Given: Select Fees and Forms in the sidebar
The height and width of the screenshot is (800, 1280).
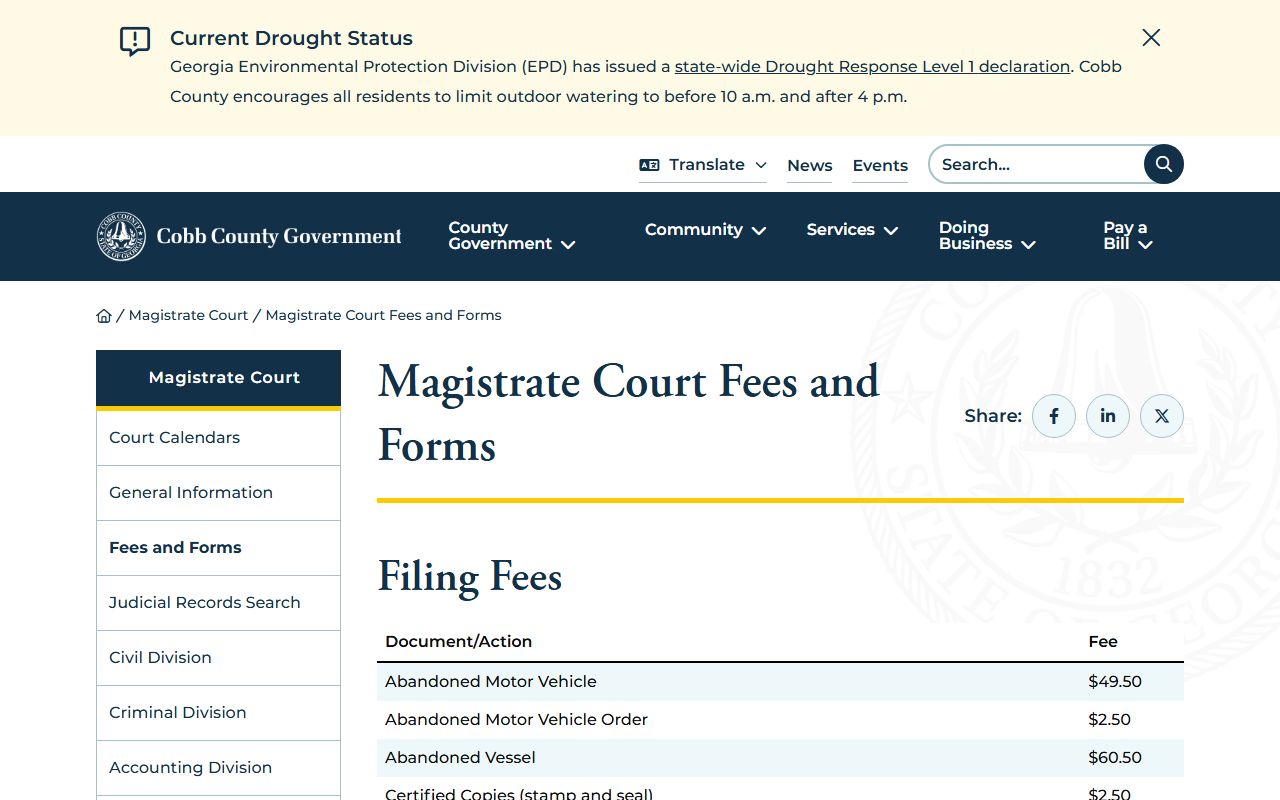Looking at the screenshot, I should [218, 548].
